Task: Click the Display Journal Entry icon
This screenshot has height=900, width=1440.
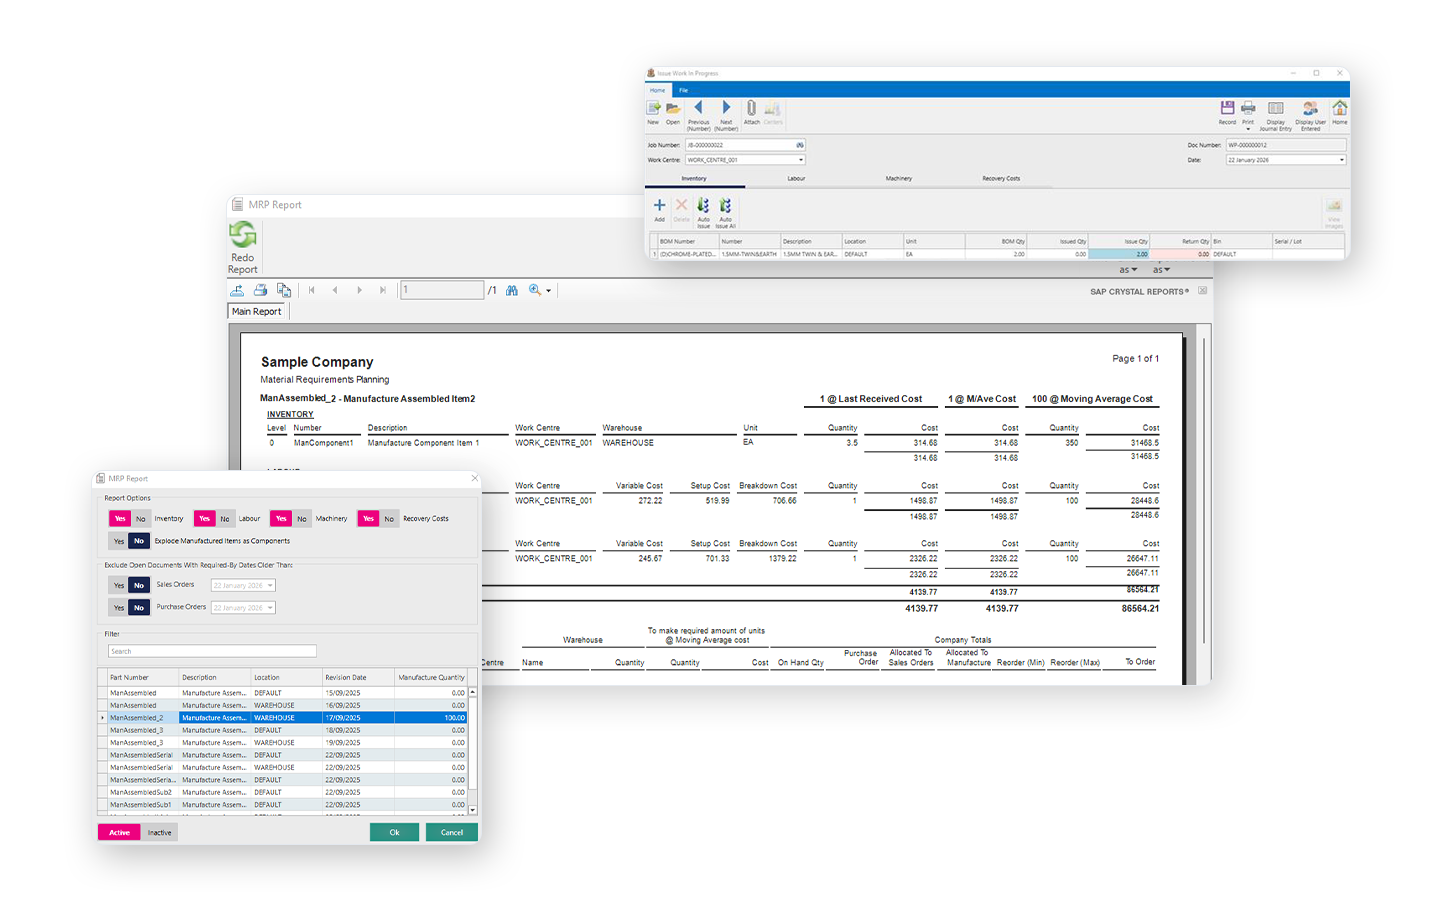Action: point(1276,108)
